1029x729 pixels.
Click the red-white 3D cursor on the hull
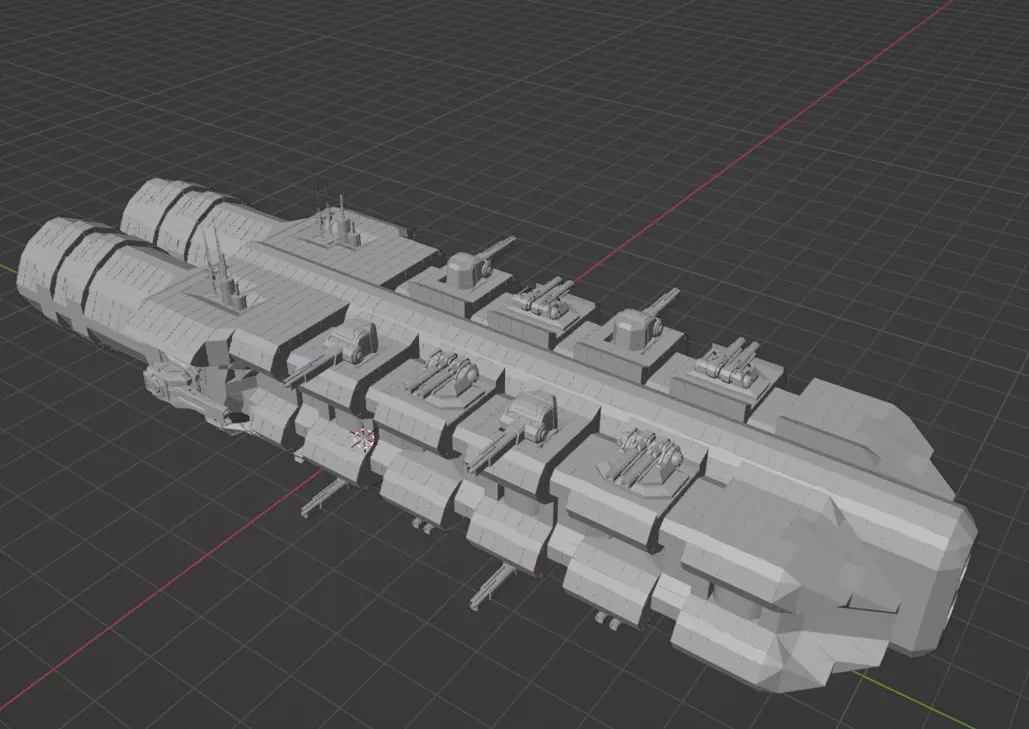(362, 440)
